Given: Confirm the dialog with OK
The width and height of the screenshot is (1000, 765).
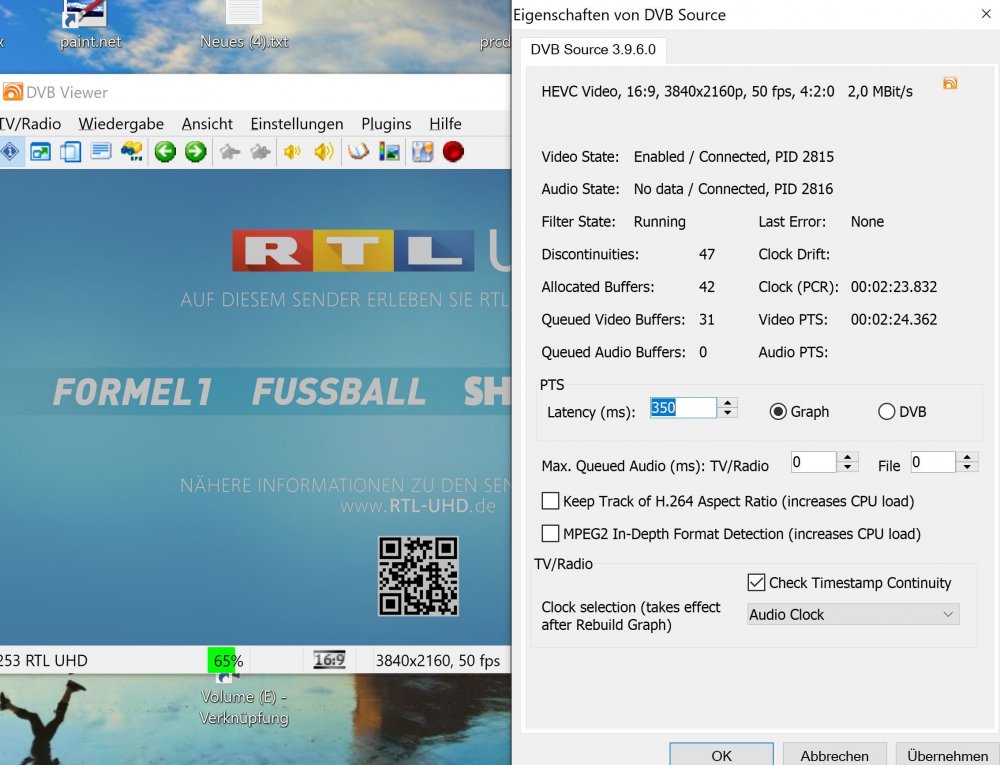Looking at the screenshot, I should (x=721, y=755).
